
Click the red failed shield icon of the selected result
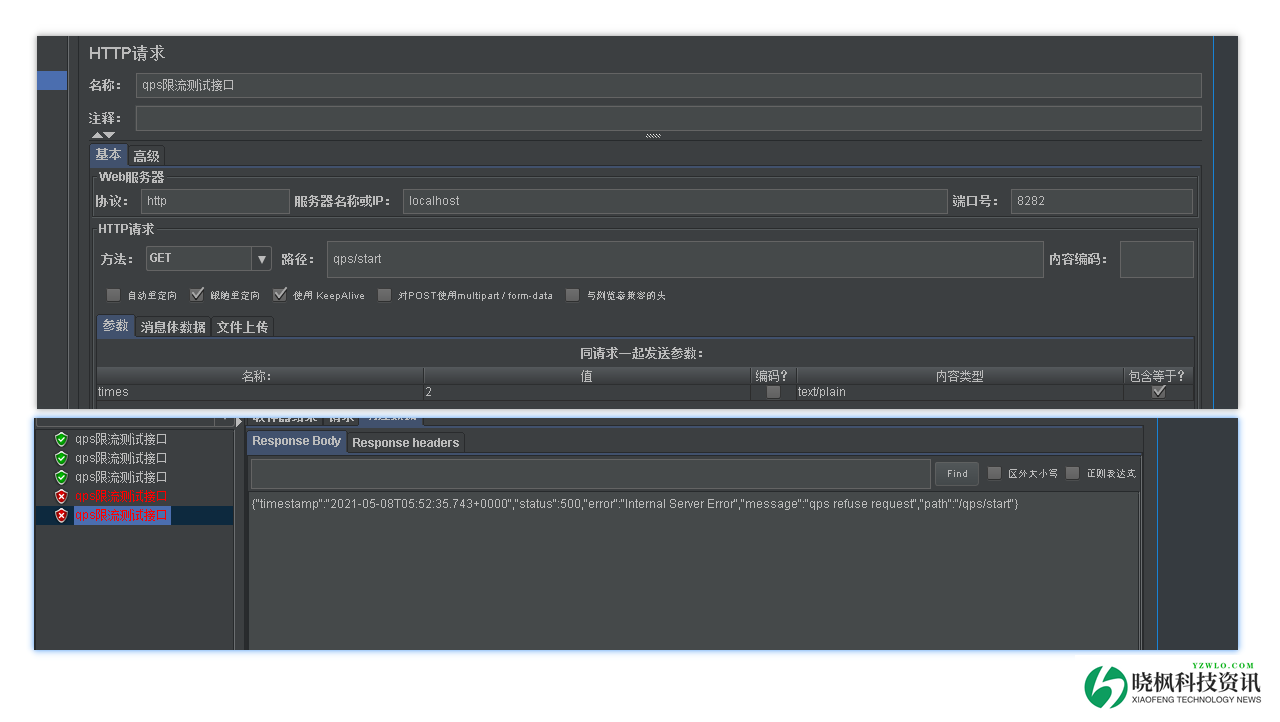(x=61, y=516)
